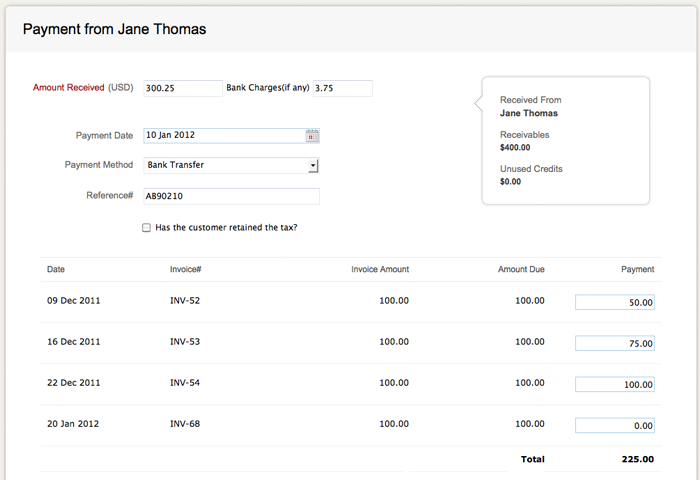Select invoice number 'INV-54'
700x480 pixels.
pyautogui.click(x=185, y=383)
